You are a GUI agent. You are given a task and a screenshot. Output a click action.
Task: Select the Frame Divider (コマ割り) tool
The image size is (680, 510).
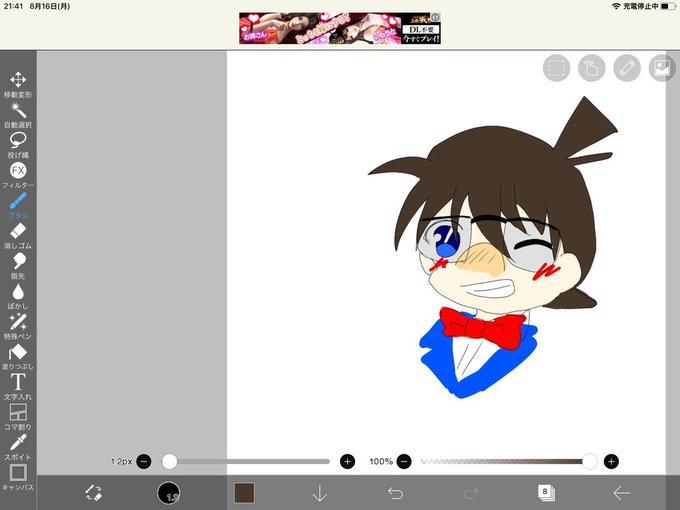[x=18, y=417]
